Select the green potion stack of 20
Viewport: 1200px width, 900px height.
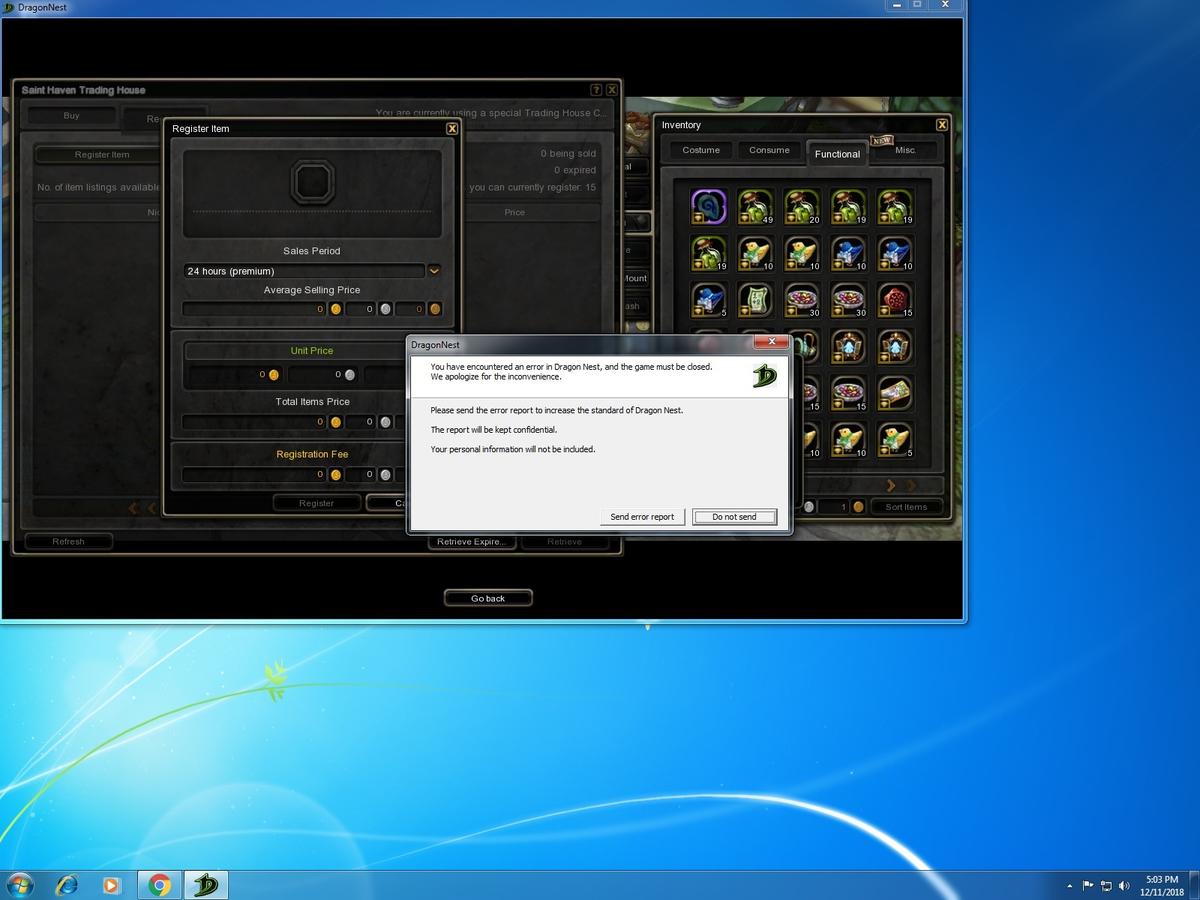point(802,206)
